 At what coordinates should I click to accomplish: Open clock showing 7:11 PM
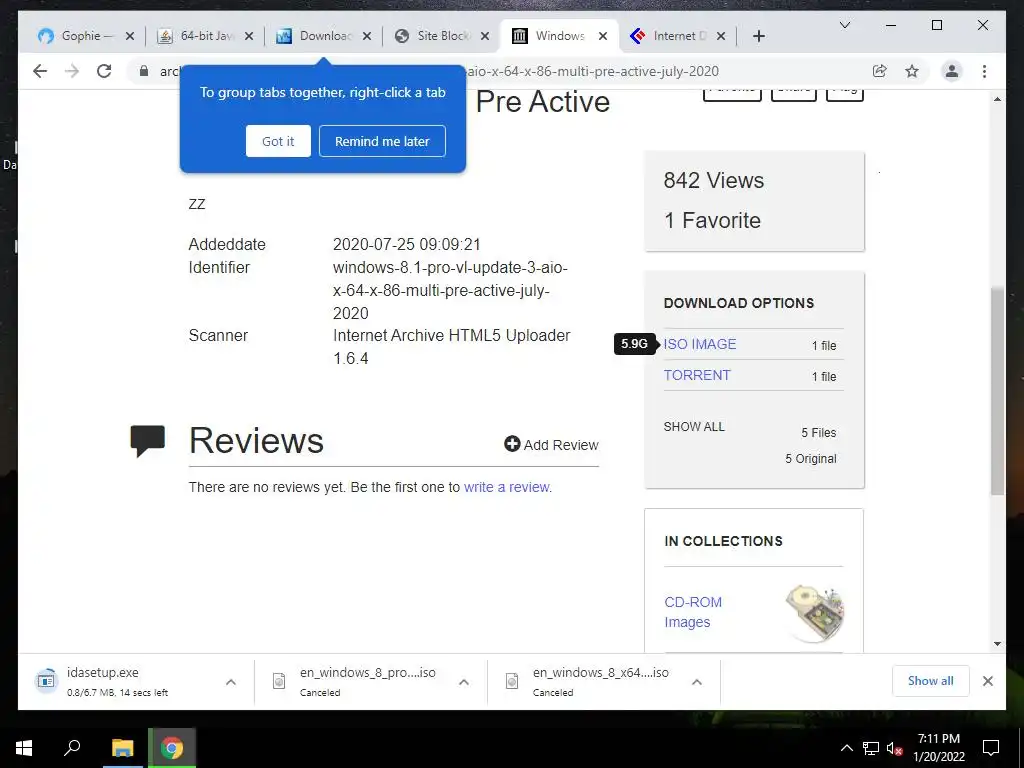(x=939, y=748)
